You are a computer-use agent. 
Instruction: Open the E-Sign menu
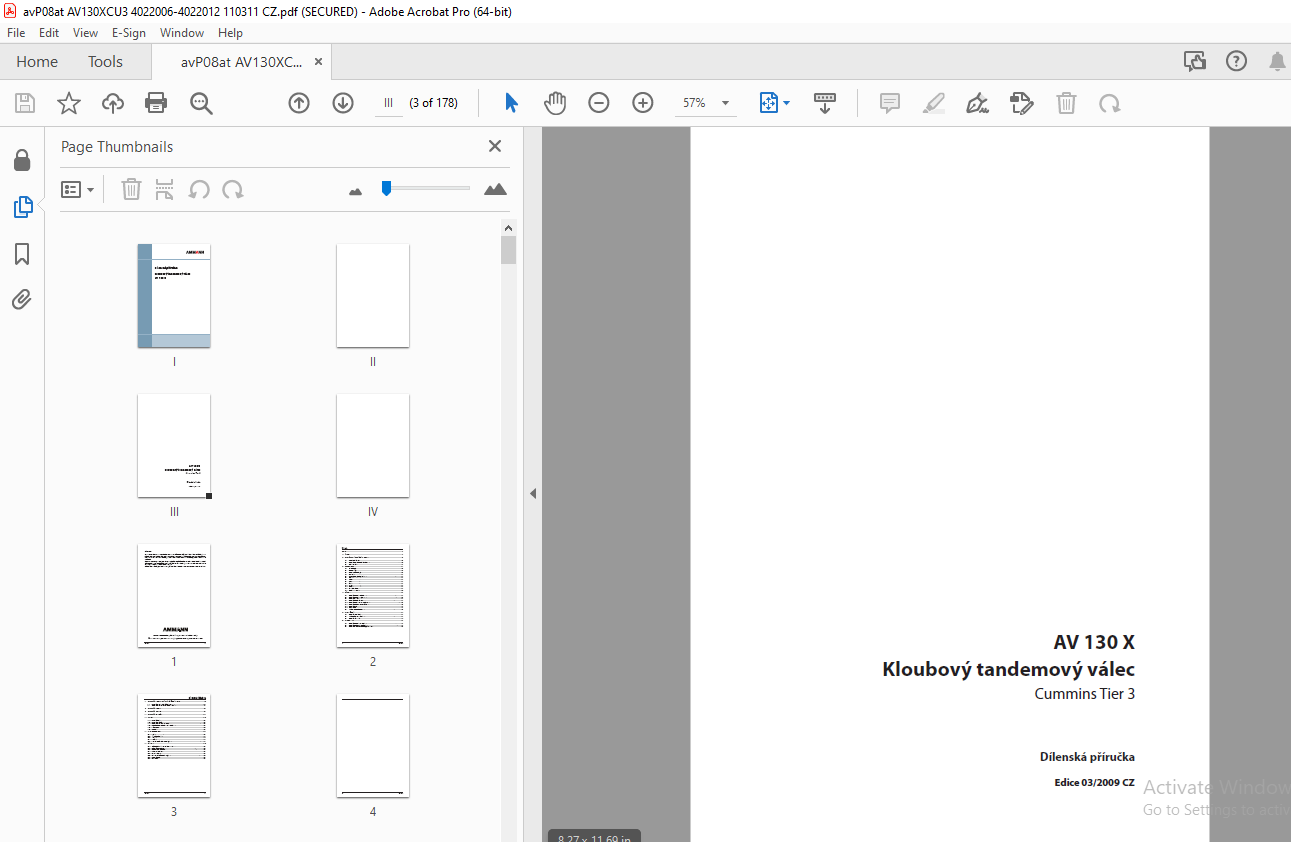click(129, 33)
